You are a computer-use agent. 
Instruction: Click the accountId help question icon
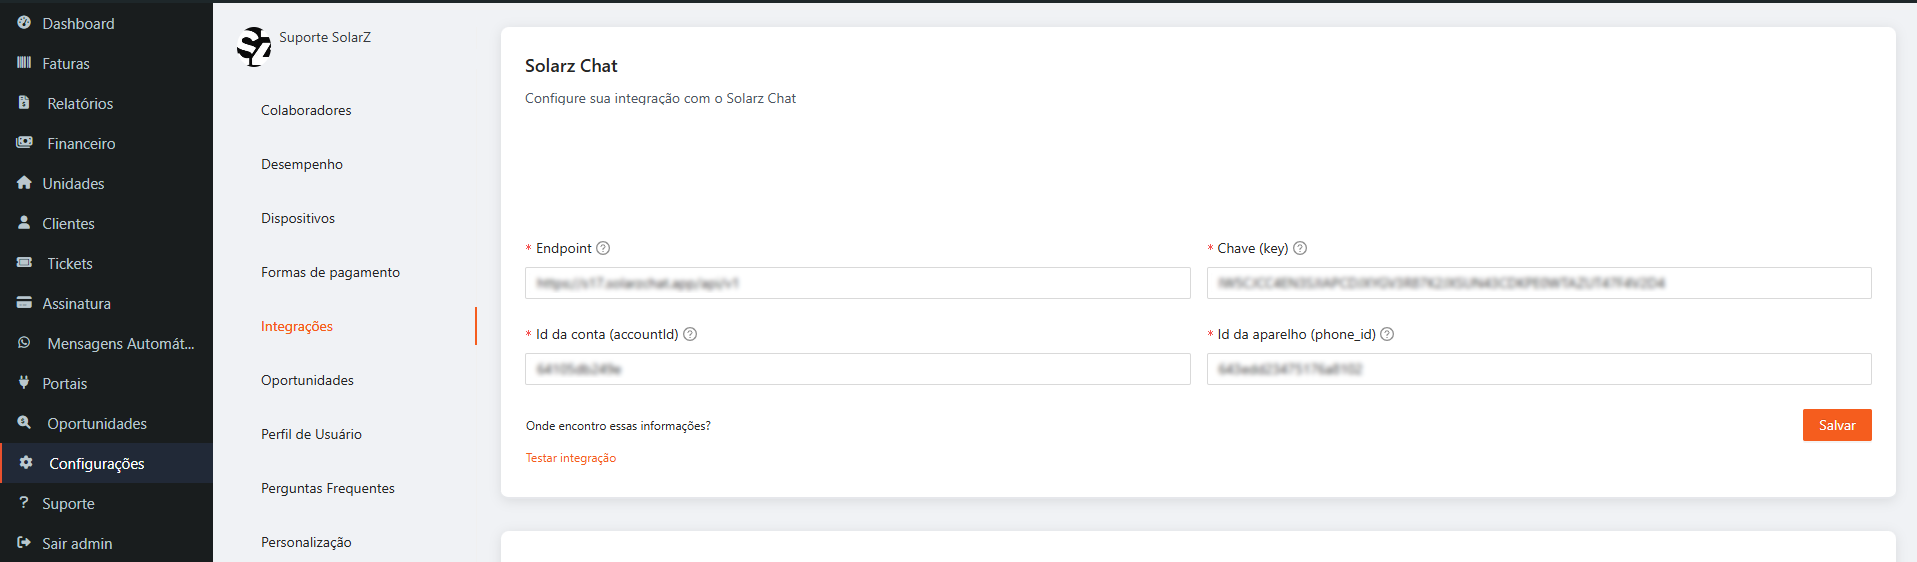pos(690,334)
